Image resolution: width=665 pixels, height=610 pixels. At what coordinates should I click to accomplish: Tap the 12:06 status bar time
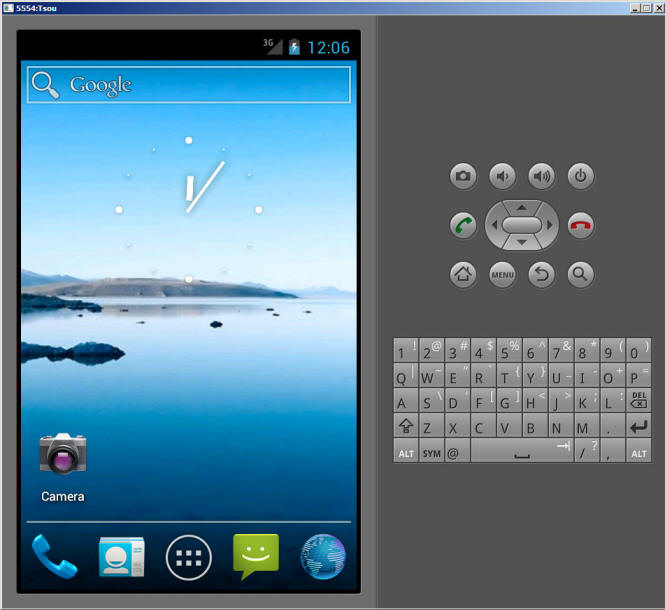328,48
